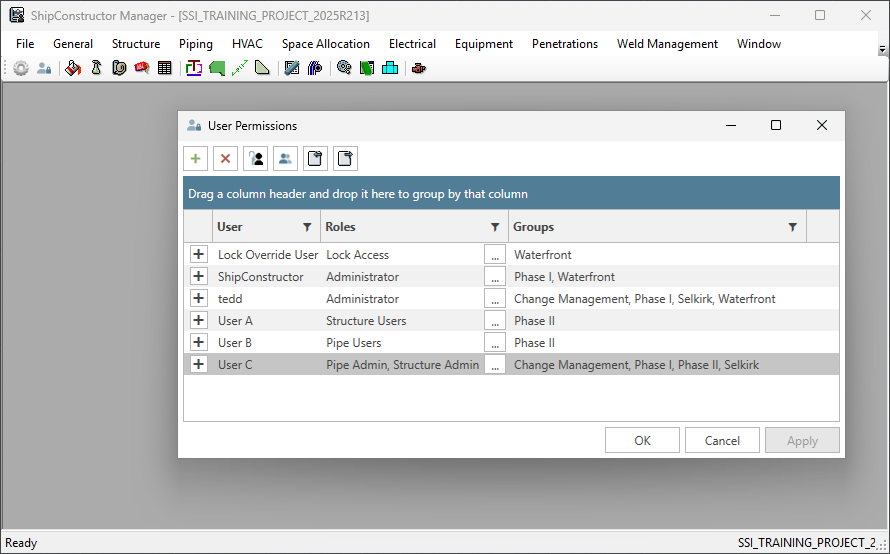Click the export permissions clipboard icon
This screenshot has width=890, height=554.
[x=345, y=158]
